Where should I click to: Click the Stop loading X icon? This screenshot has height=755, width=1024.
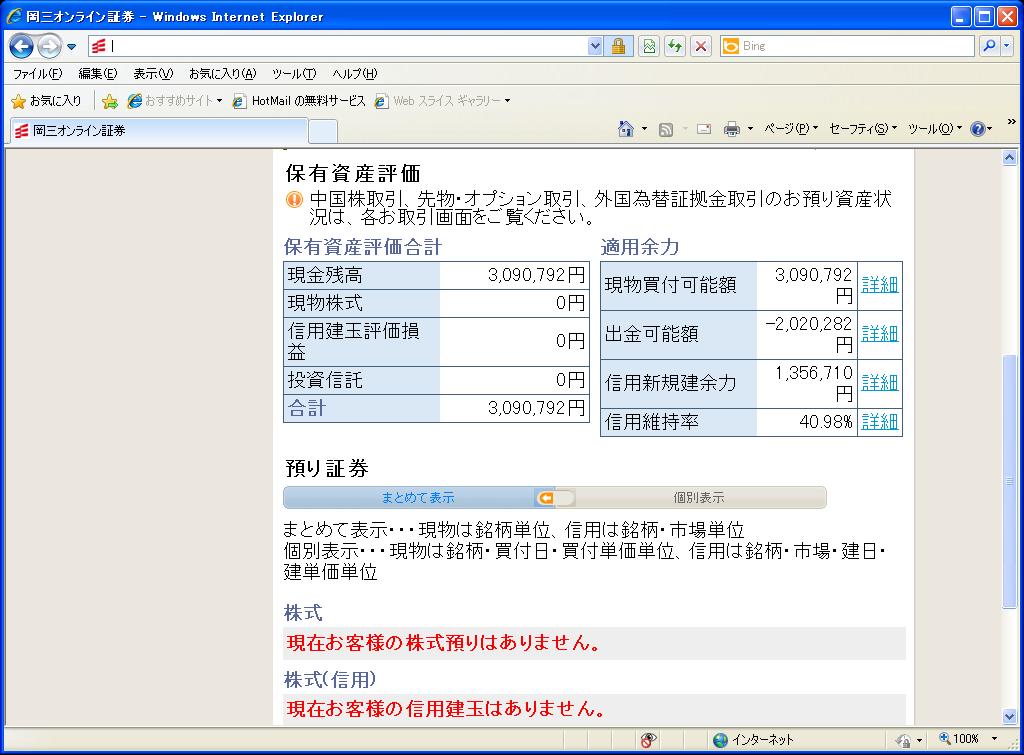tap(701, 46)
